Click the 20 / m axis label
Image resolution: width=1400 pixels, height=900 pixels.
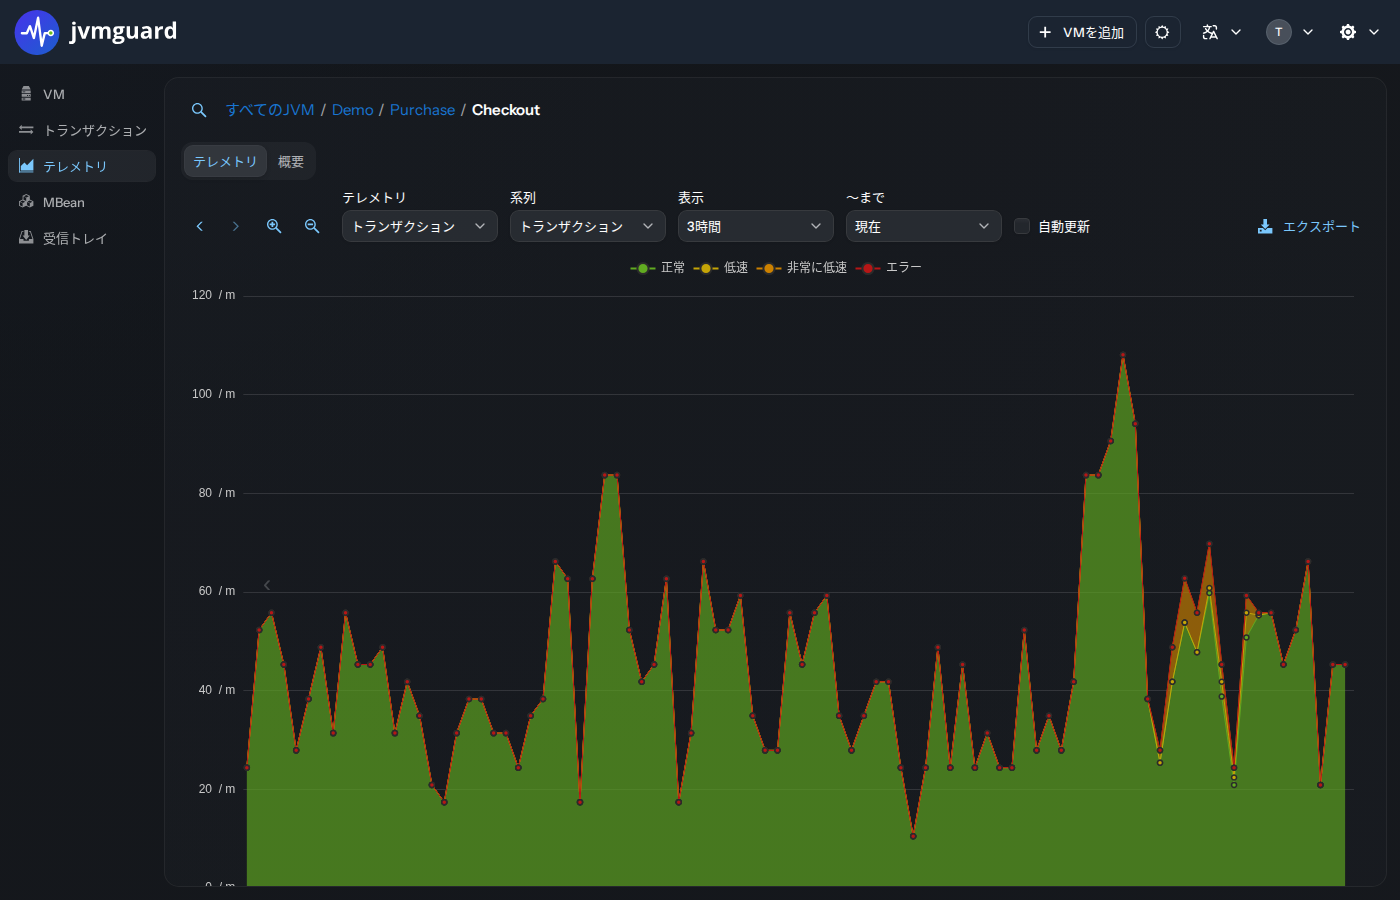[x=217, y=789]
